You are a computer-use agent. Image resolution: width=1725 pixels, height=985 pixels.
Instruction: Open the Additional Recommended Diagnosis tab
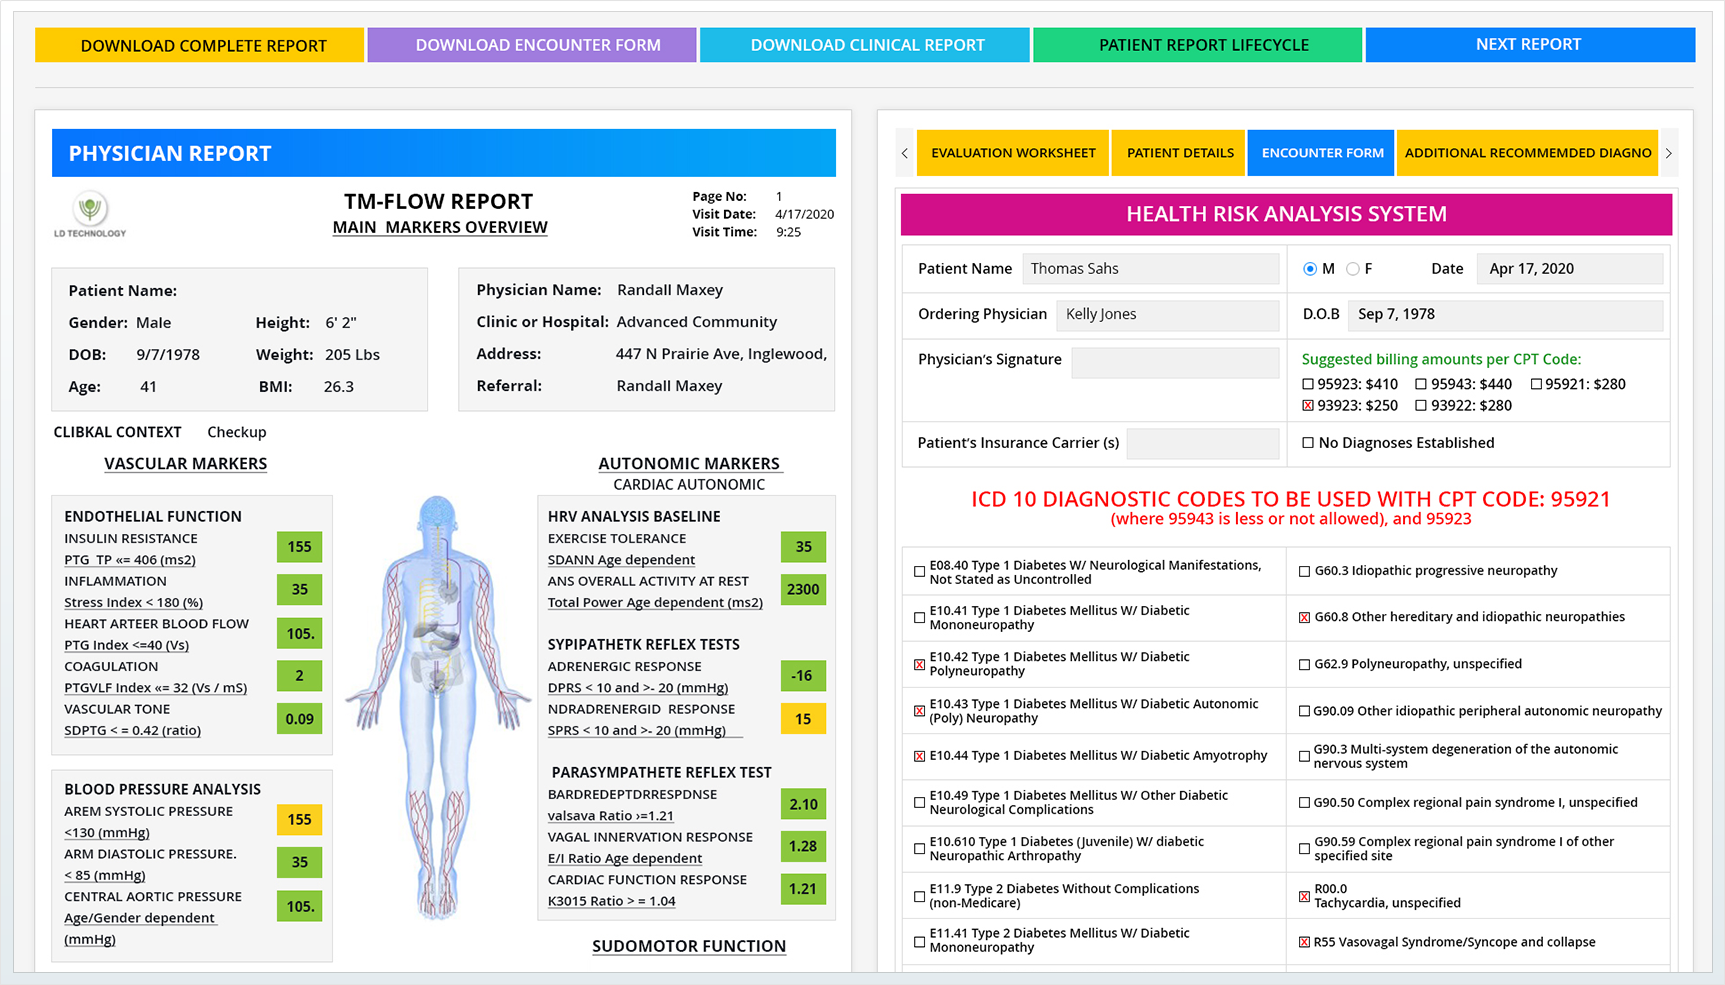1526,153
